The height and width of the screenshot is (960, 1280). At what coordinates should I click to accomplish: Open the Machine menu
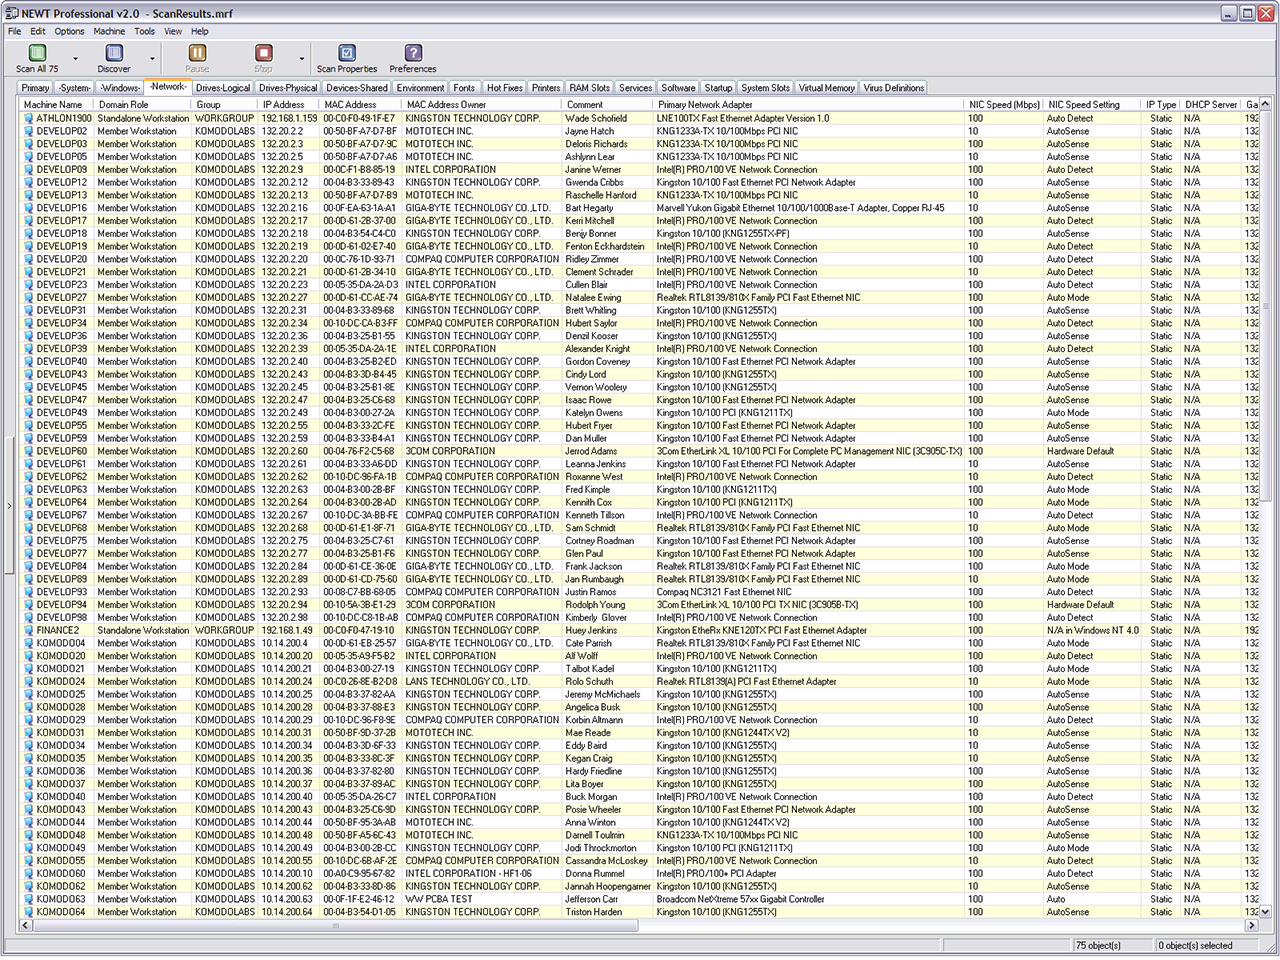109,31
